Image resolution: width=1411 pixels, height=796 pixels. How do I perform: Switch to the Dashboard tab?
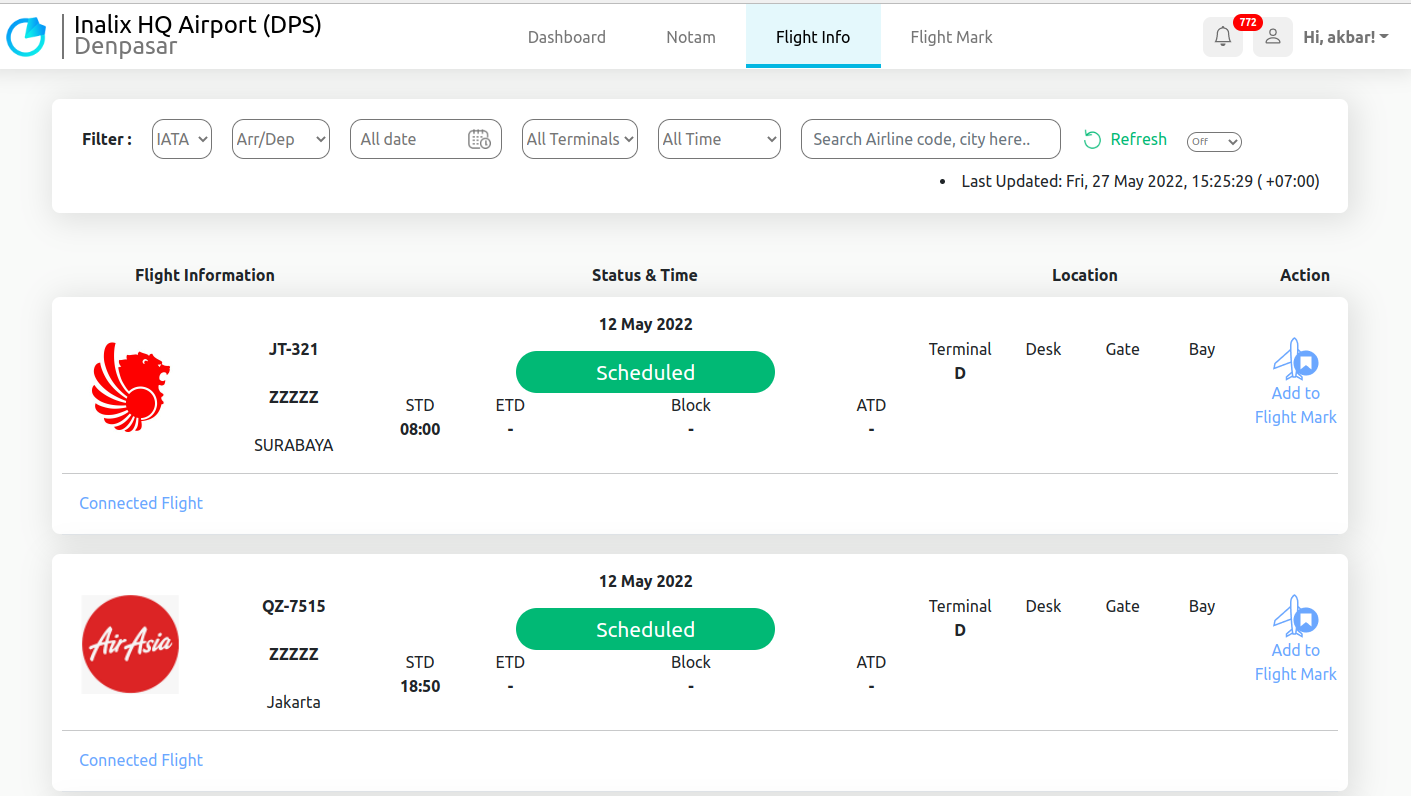coord(566,36)
